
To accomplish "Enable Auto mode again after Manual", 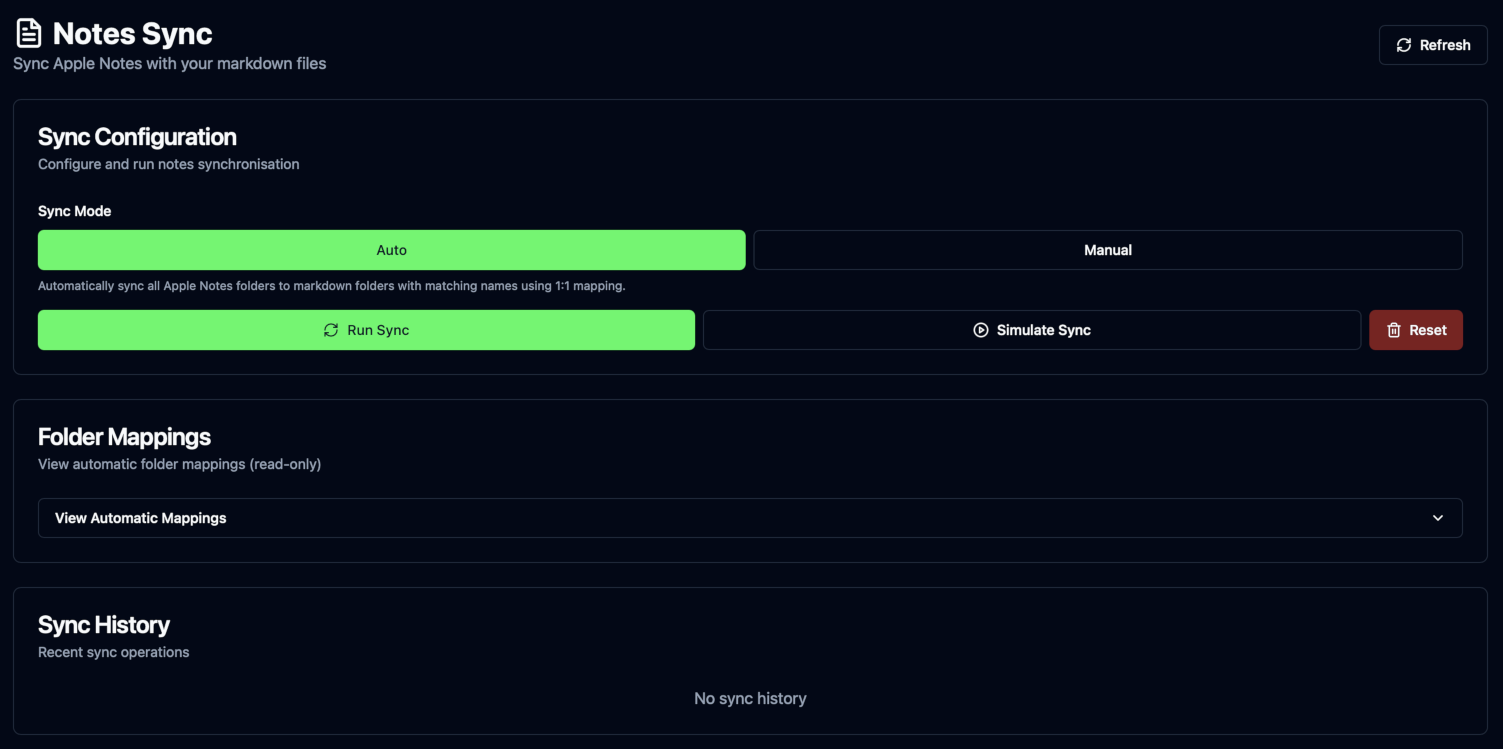I will point(391,249).
